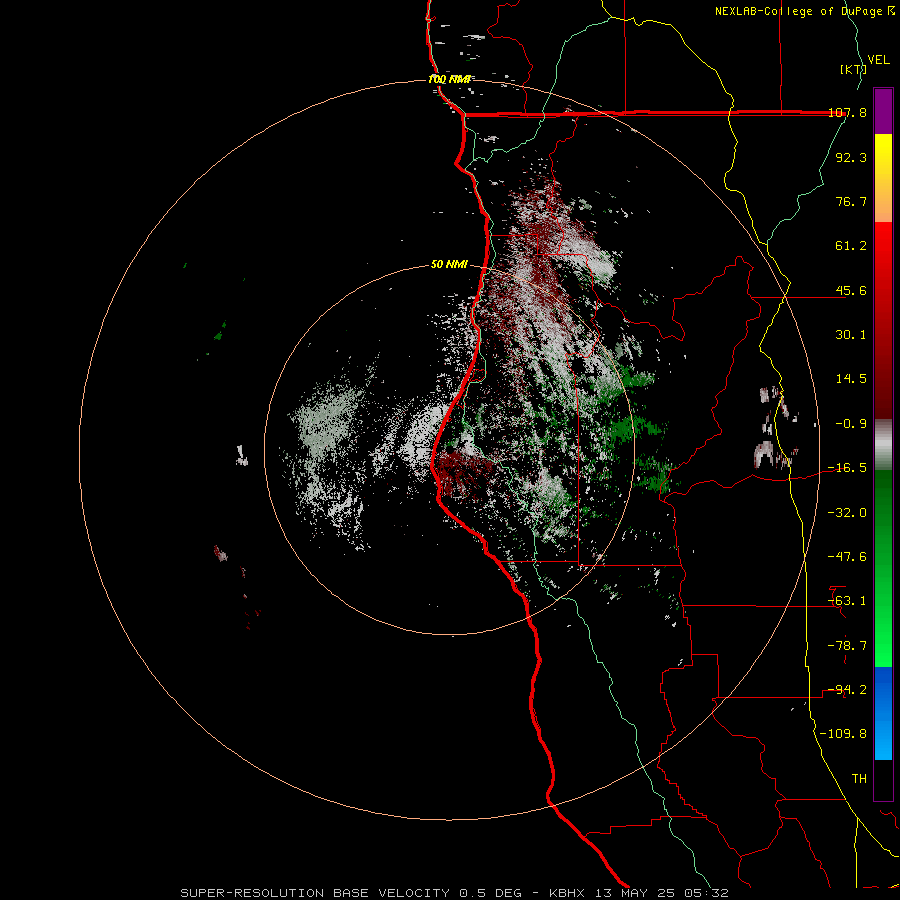Image resolution: width=900 pixels, height=900 pixels.
Task: Click the NEXLAB-College of DuPage label
Action: pyautogui.click(x=805, y=11)
